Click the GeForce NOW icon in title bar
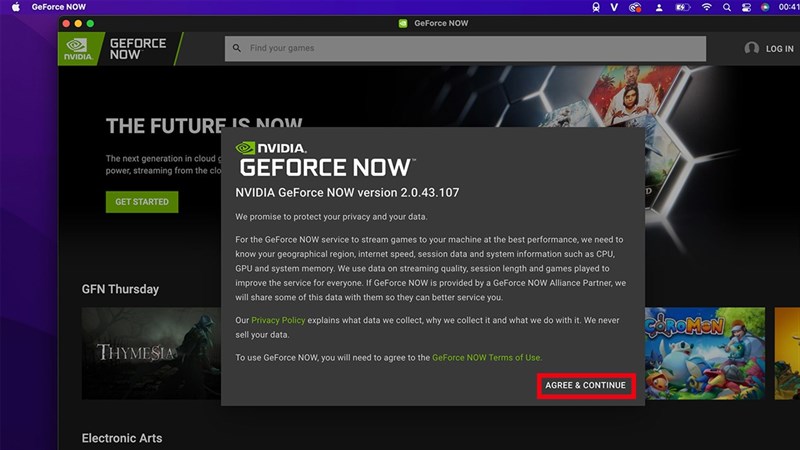 tap(403, 23)
